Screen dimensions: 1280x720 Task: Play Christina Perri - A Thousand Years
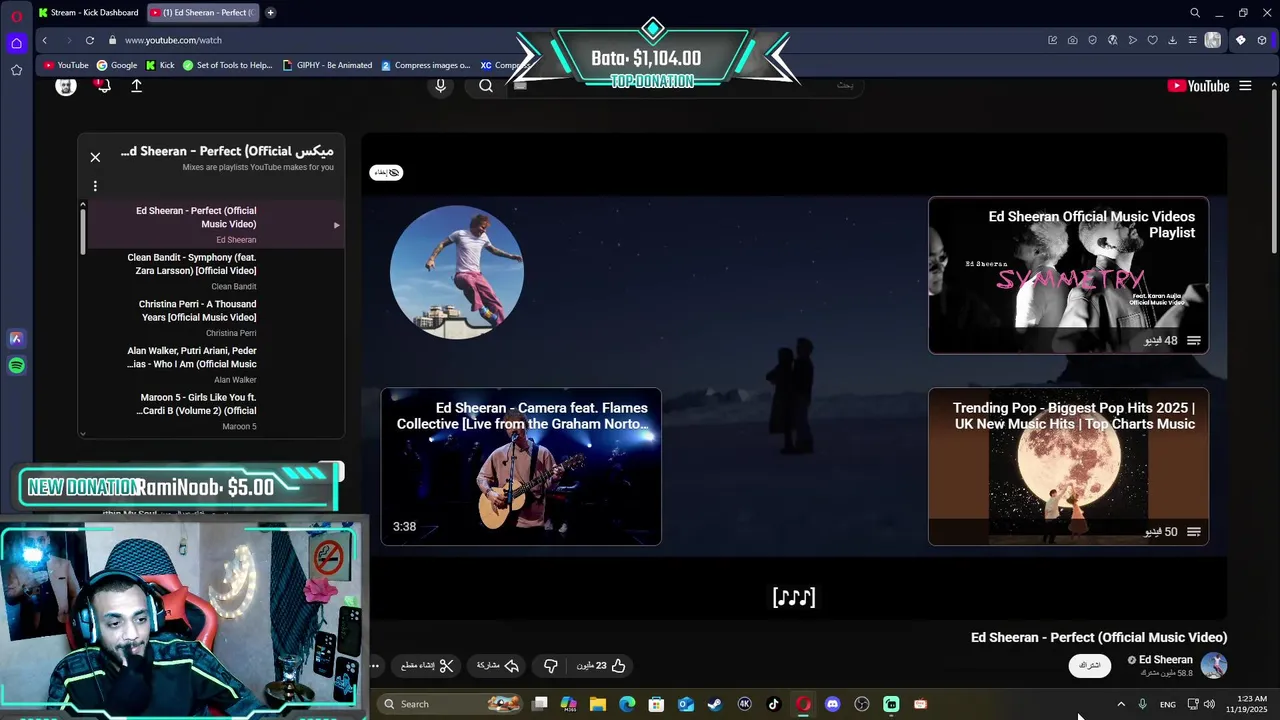click(x=215, y=318)
